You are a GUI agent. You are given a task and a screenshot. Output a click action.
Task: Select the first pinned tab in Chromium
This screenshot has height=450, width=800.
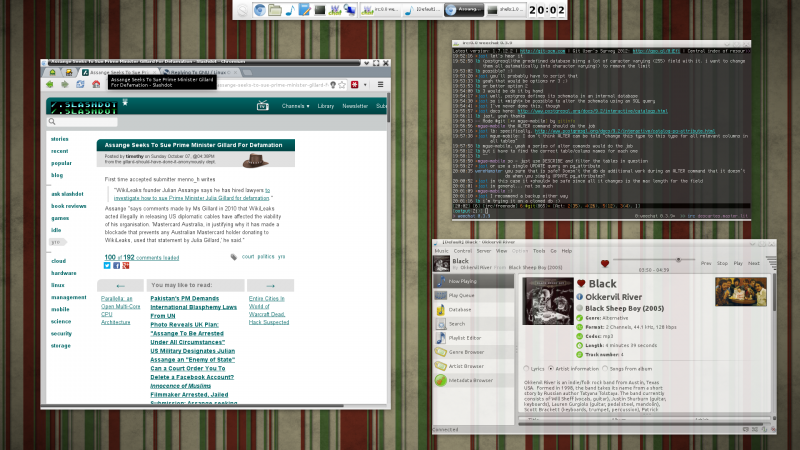point(53,72)
